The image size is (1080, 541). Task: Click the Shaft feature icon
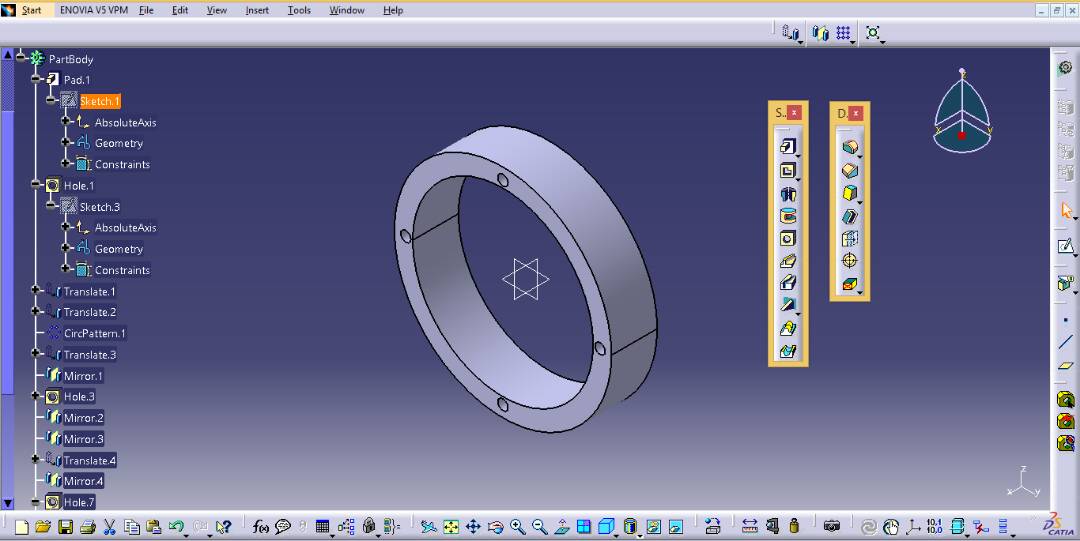click(787, 193)
